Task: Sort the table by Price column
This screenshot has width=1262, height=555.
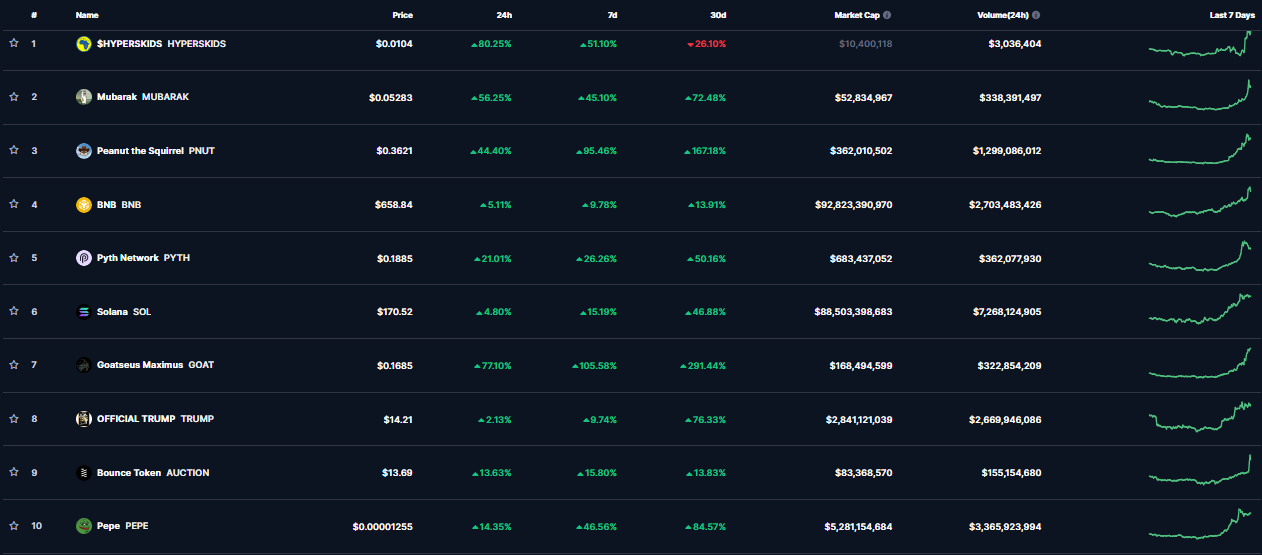Action: tap(402, 16)
